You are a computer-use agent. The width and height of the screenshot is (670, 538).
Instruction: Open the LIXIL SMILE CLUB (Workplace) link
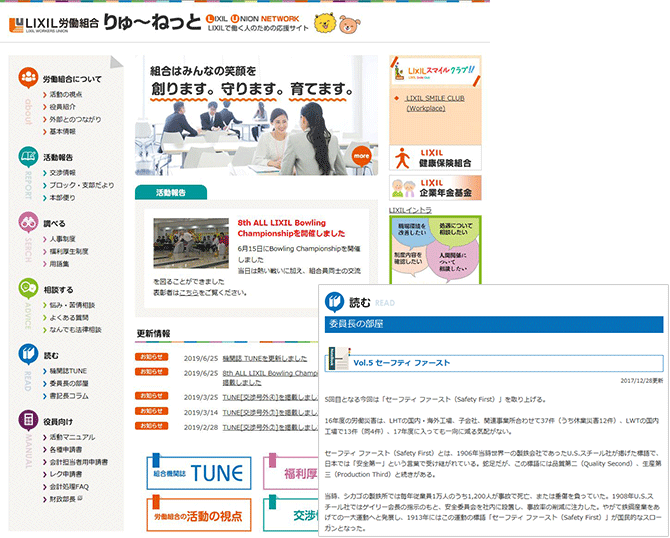coord(435,103)
